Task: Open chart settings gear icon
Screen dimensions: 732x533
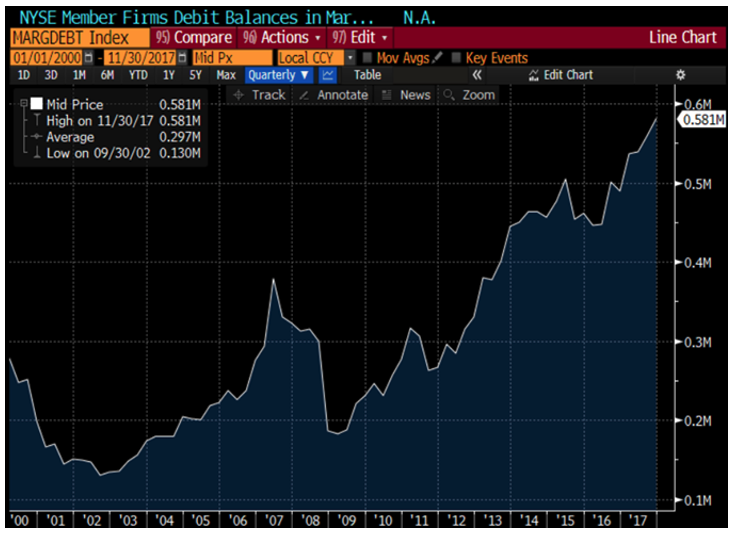Action: pyautogui.click(x=681, y=75)
